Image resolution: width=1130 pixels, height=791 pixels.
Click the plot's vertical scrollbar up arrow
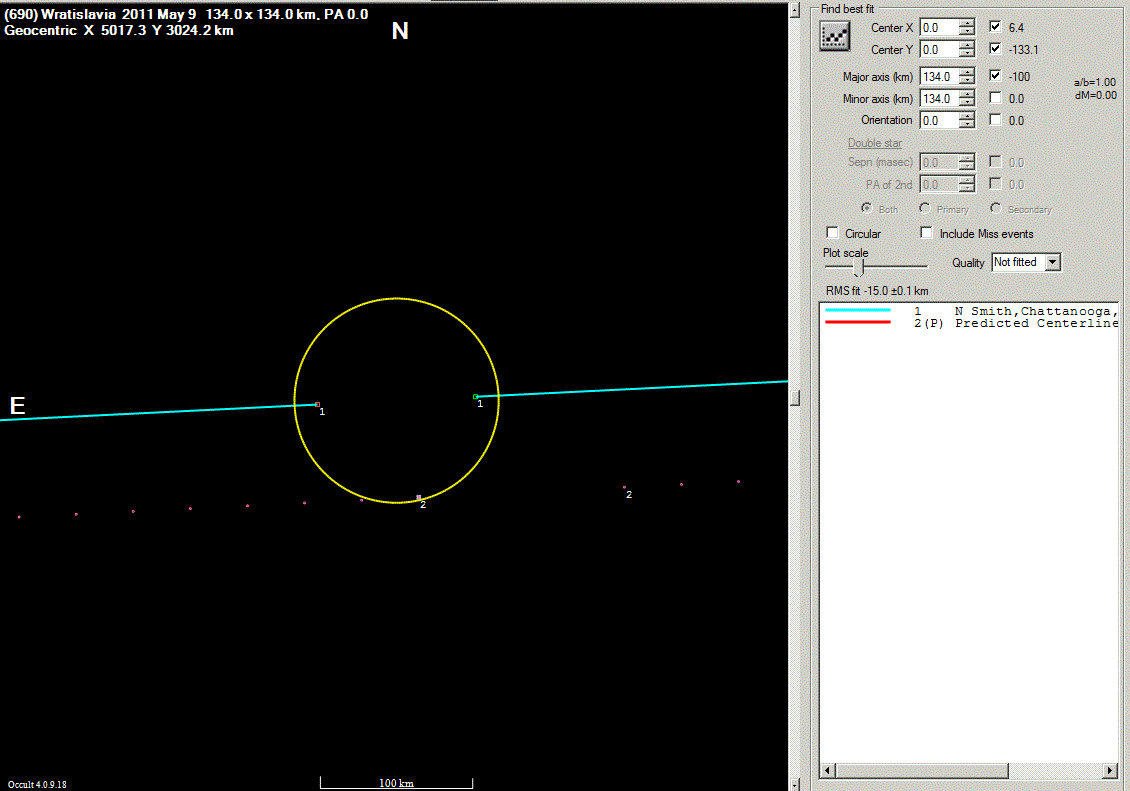click(795, 10)
